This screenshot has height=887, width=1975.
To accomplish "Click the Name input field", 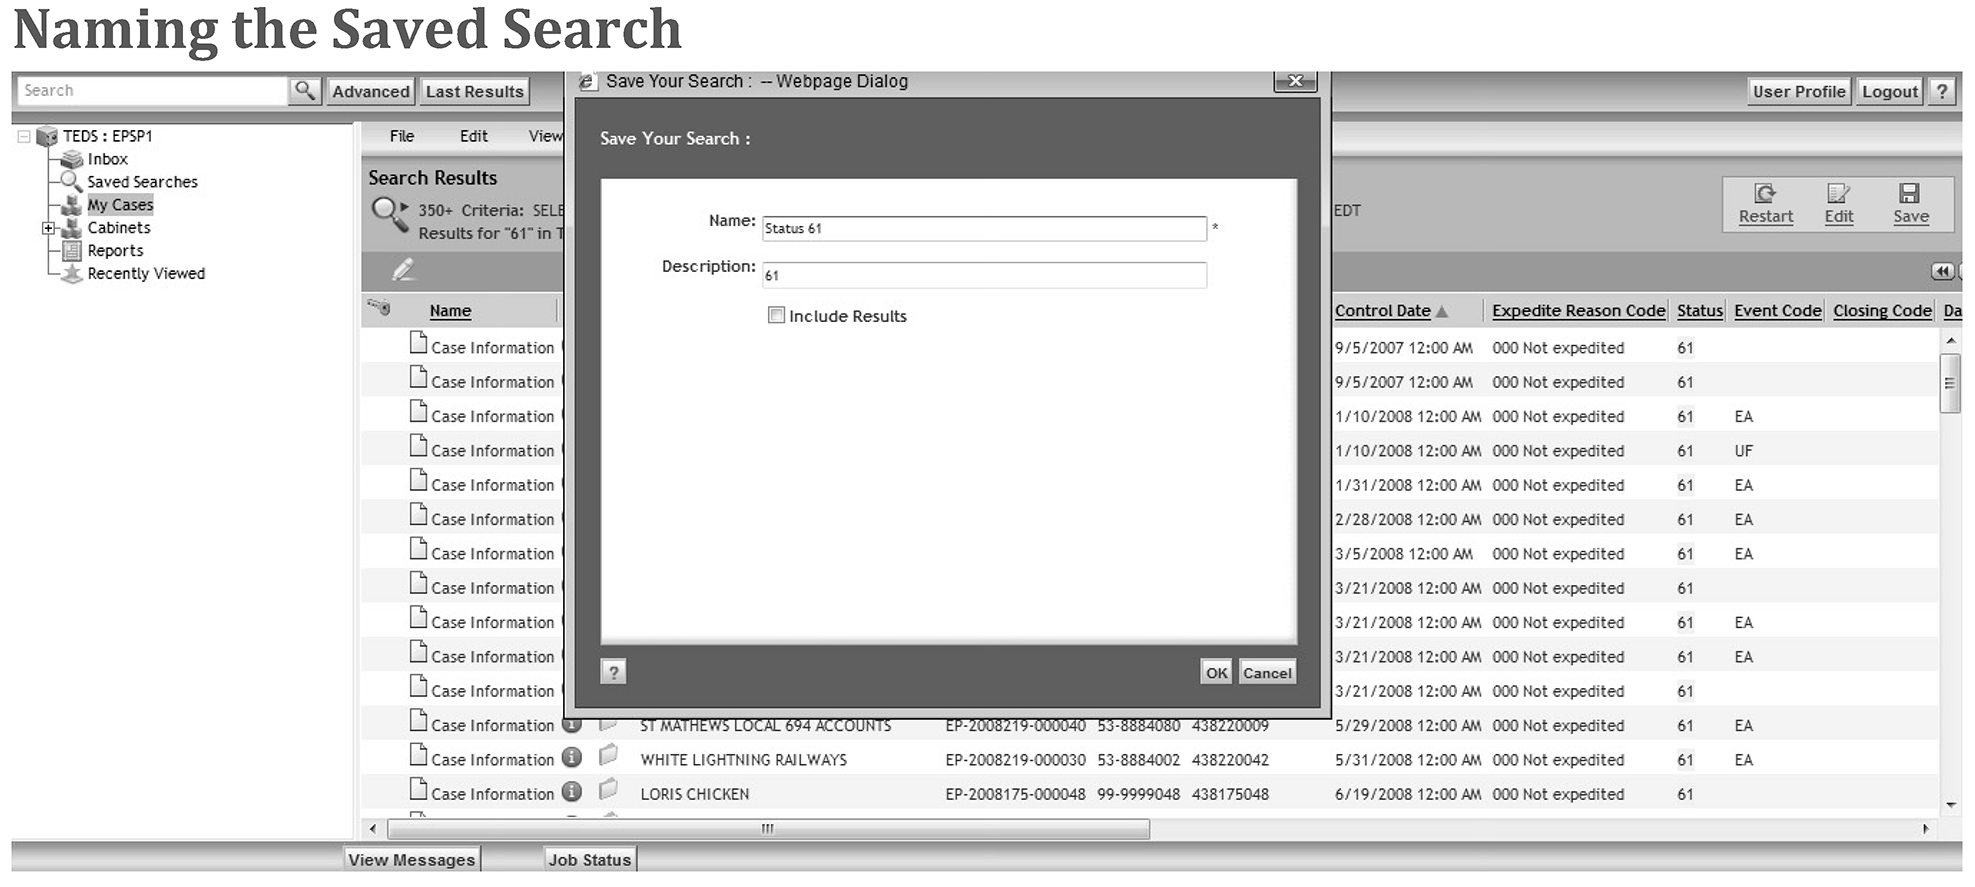I will coord(983,229).
